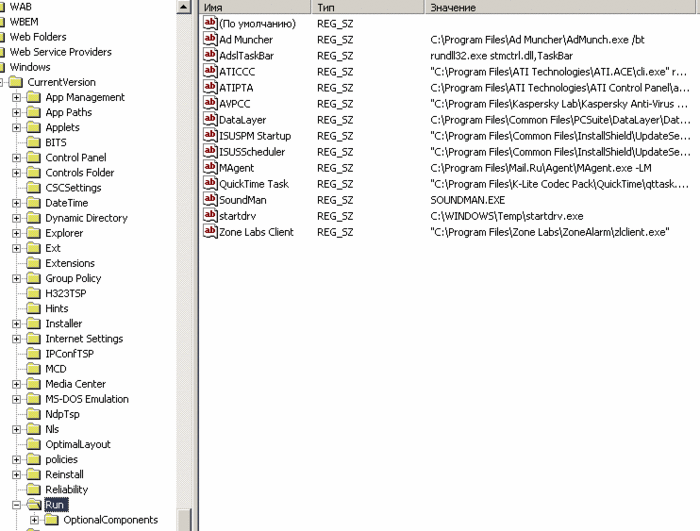Expand the OptionalComponents key
The image size is (700, 531).
click(34, 520)
